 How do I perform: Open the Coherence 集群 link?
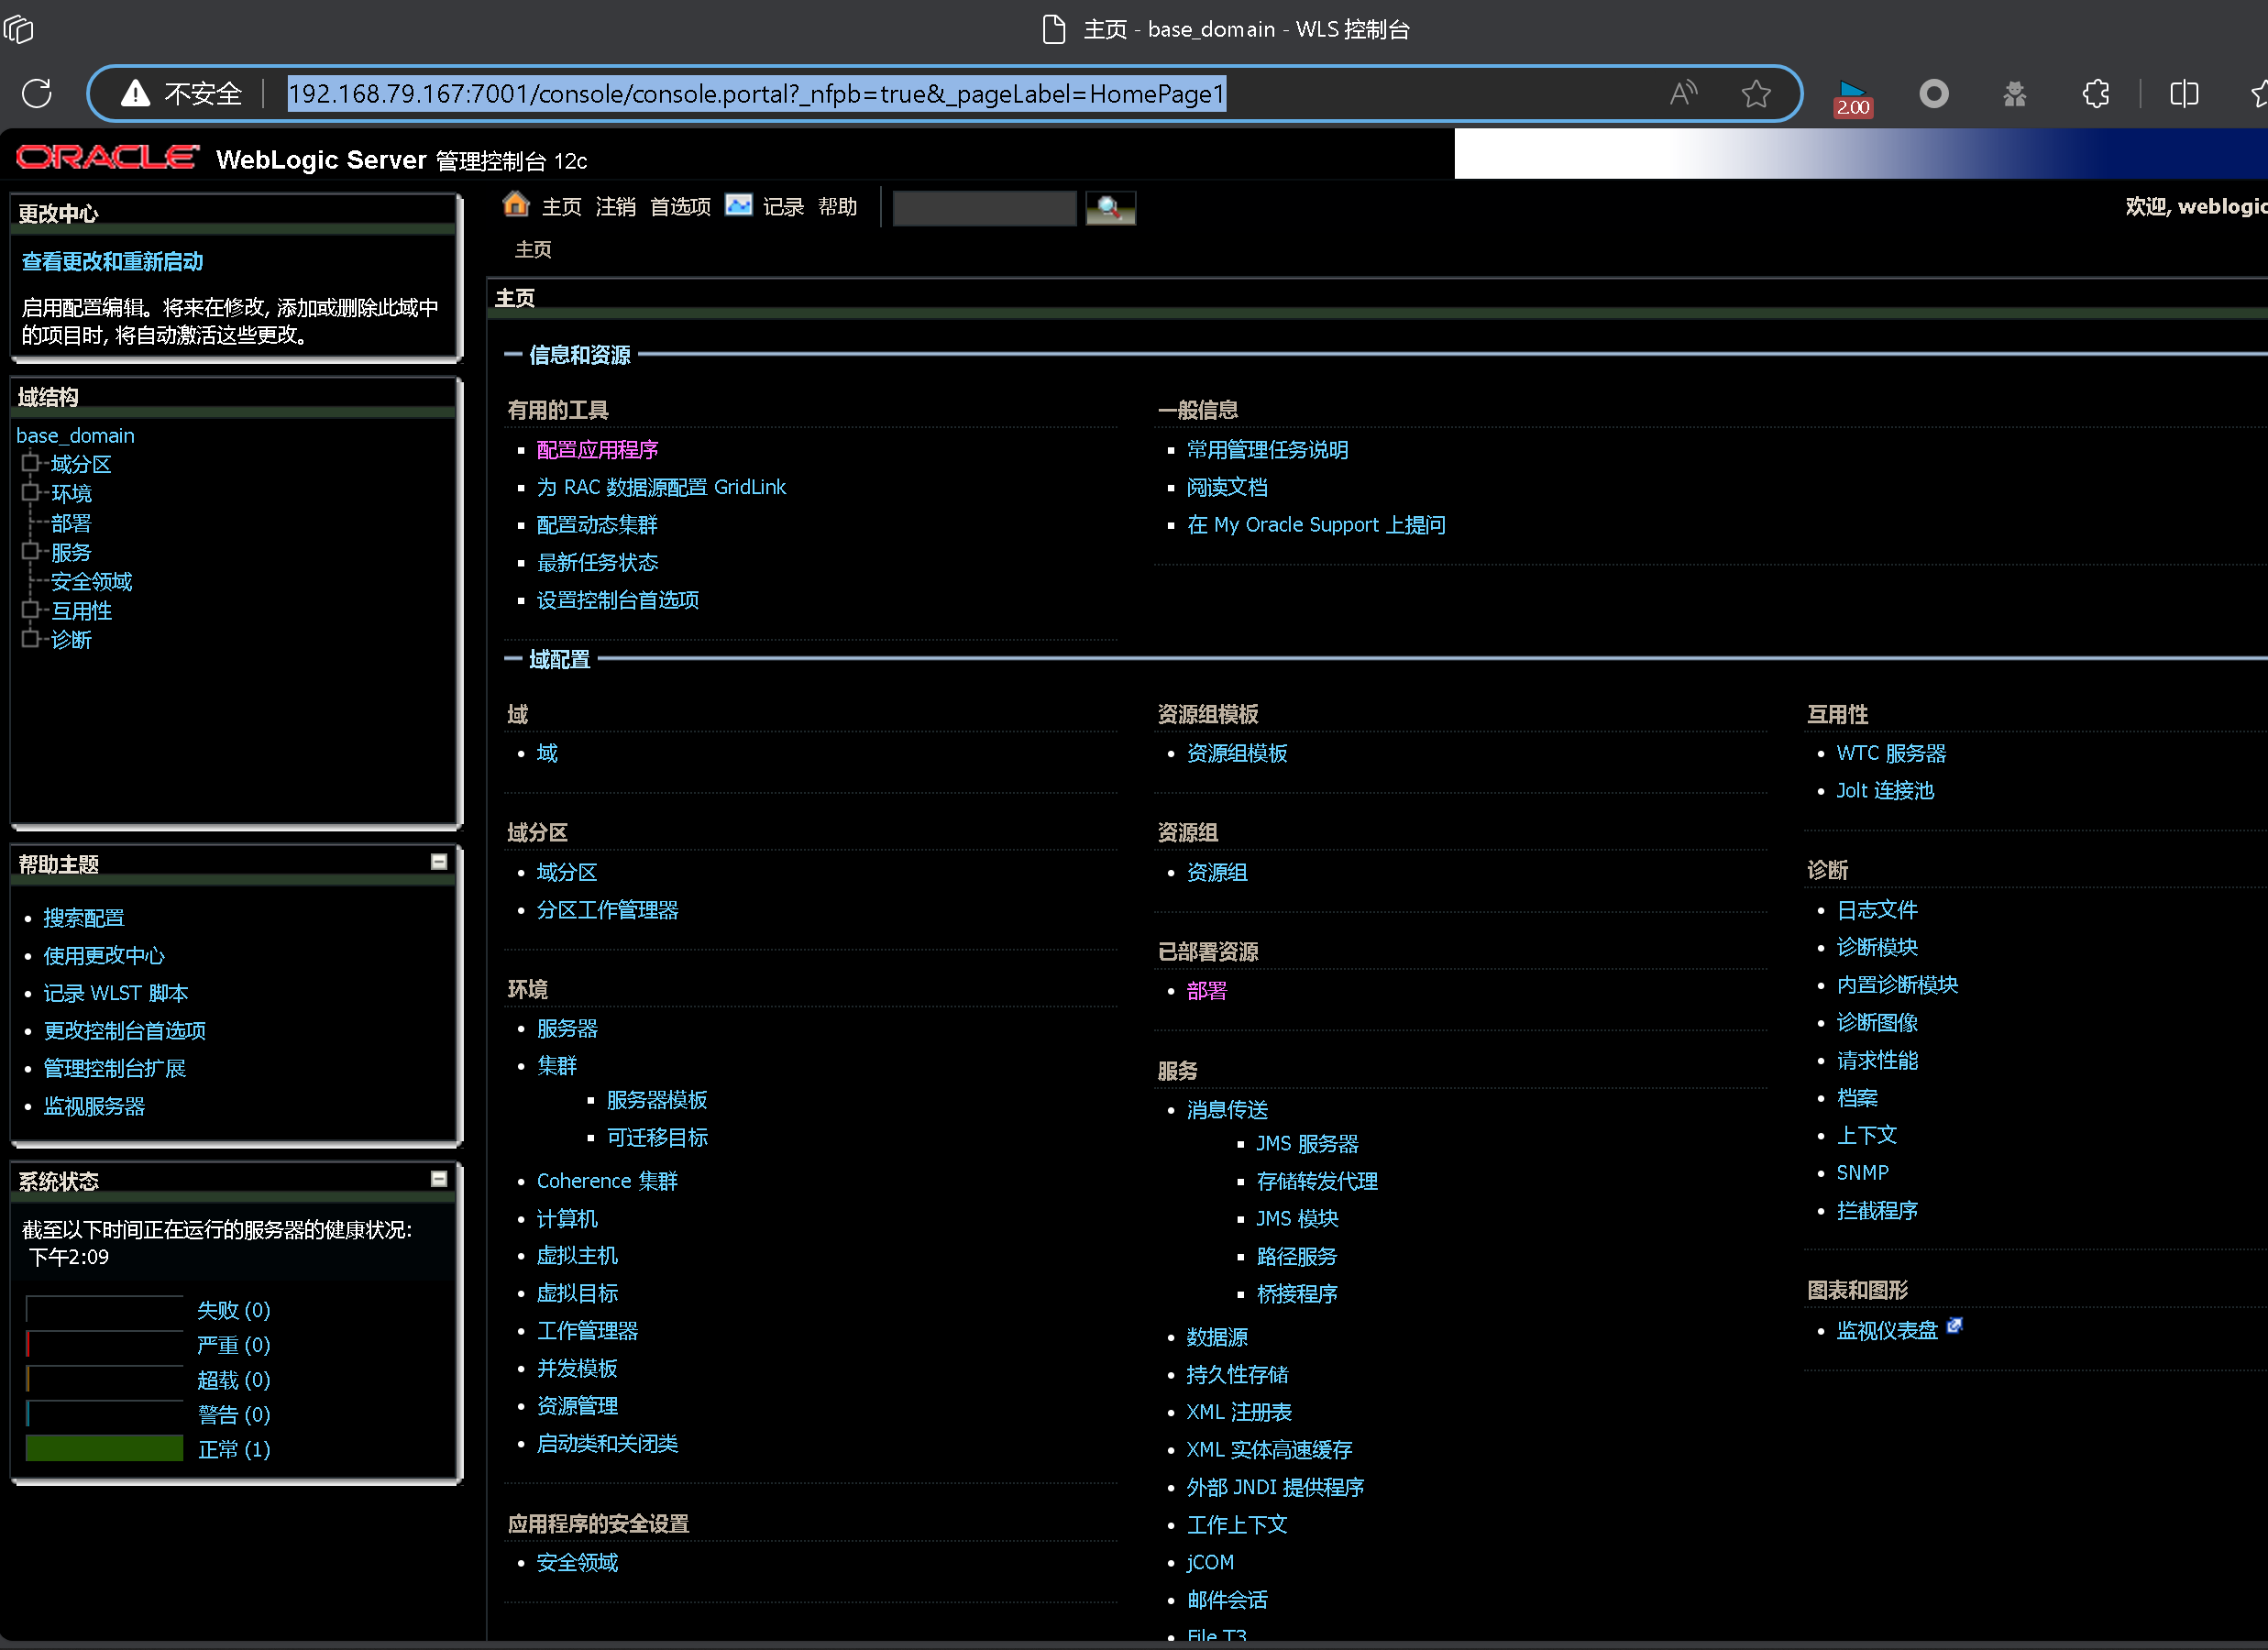point(607,1181)
